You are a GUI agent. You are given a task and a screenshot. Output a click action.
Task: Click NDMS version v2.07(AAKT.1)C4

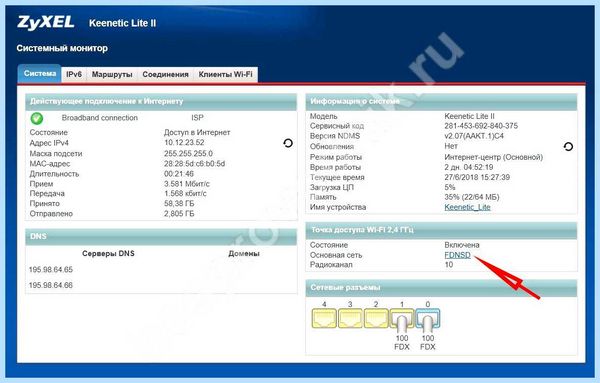(x=474, y=136)
